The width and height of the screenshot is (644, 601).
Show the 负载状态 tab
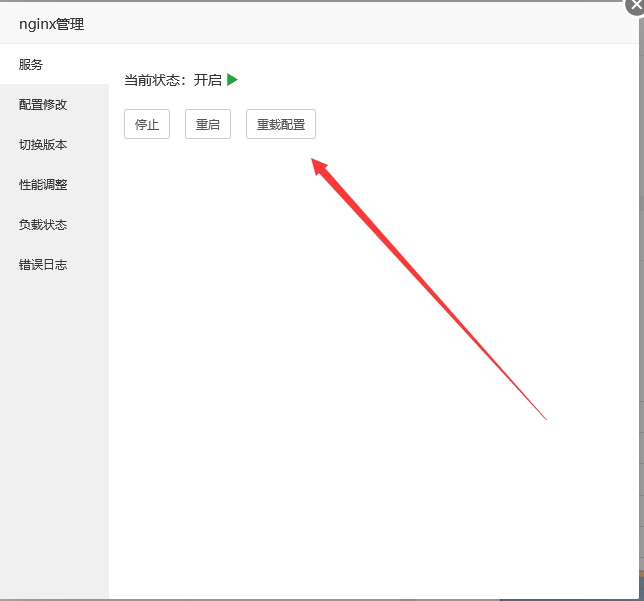tap(43, 224)
